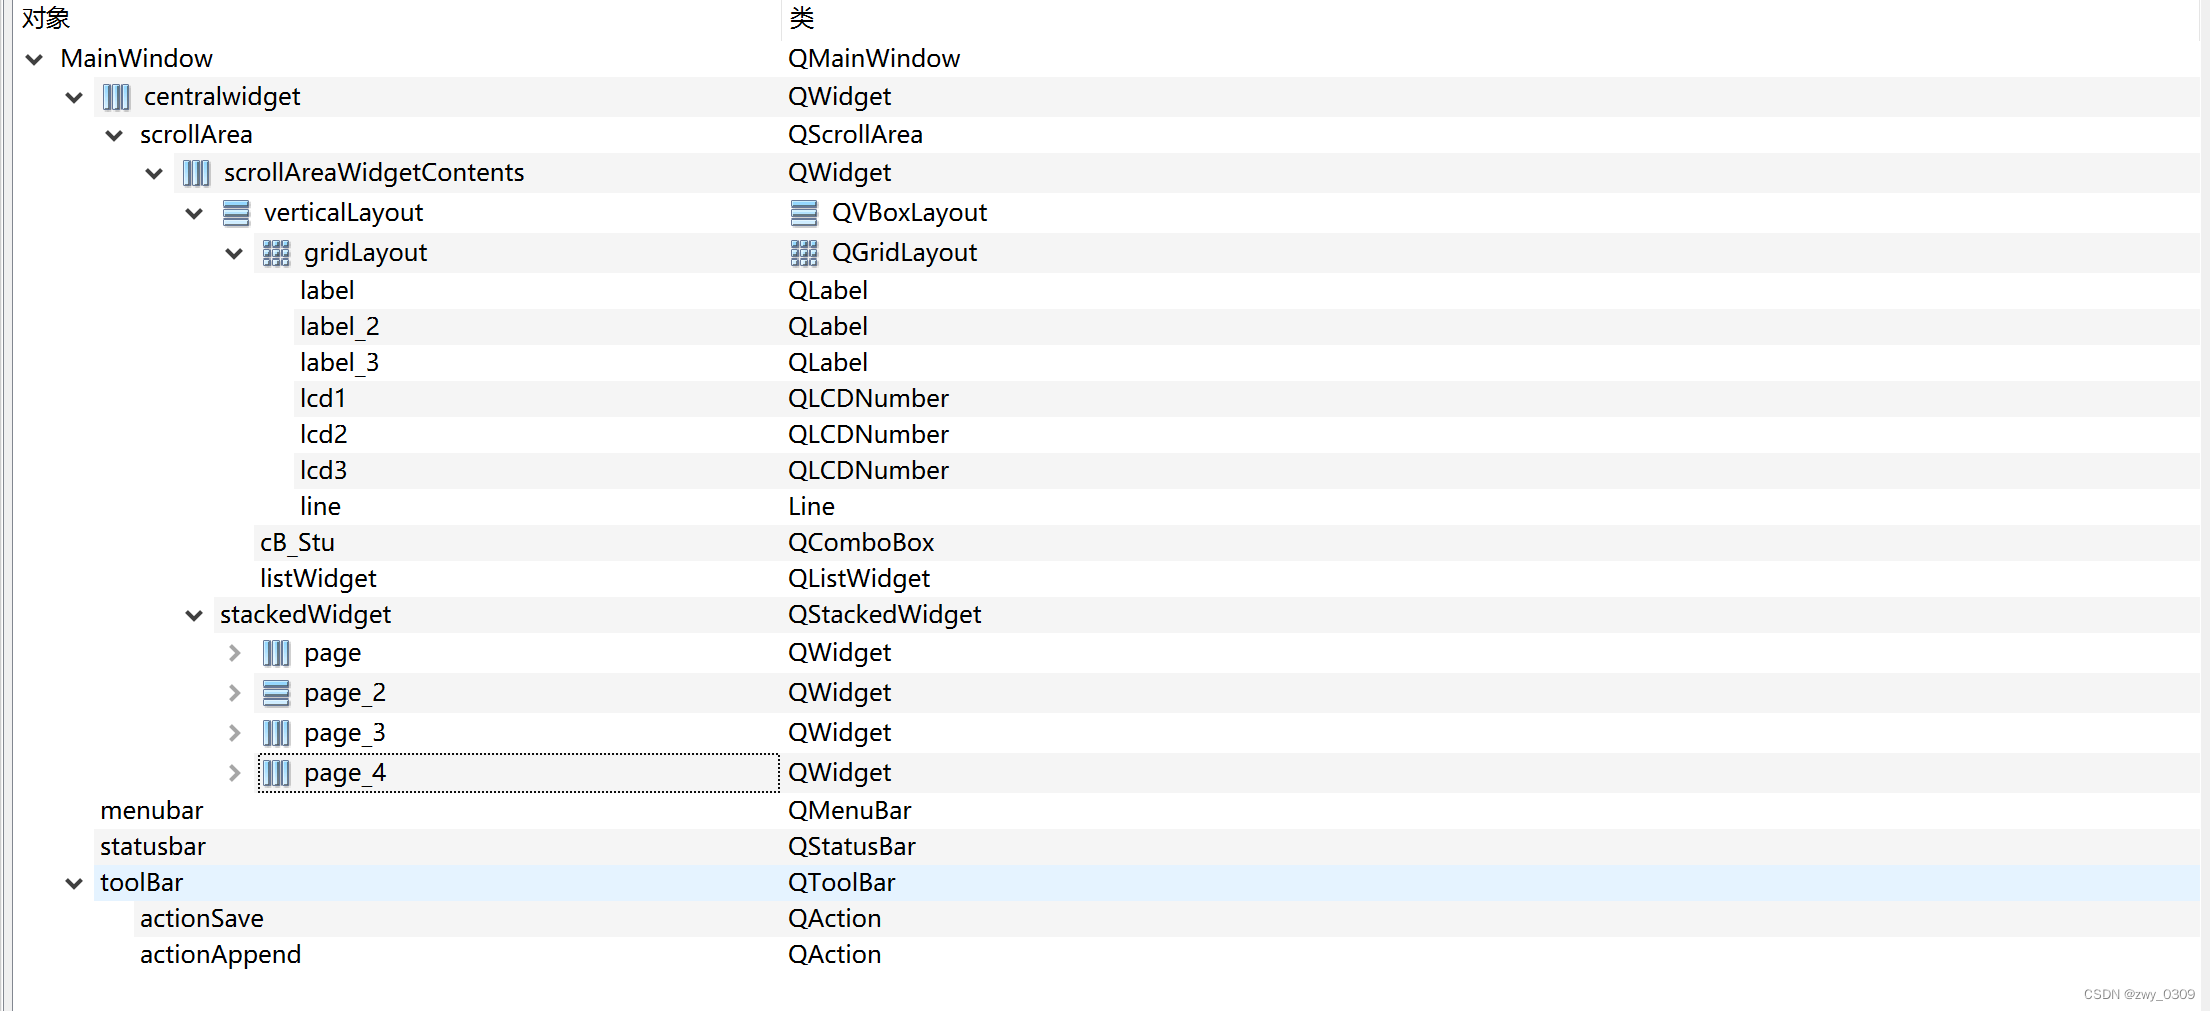
Task: Expand the page_2 node
Action: [x=234, y=693]
